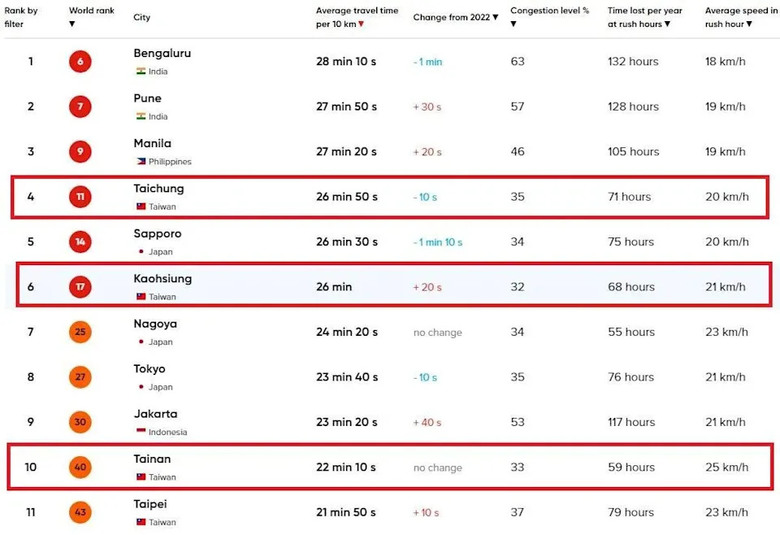780x535 pixels.
Task: Click Bengaluru's red world rank 6 badge
Action: (x=80, y=62)
